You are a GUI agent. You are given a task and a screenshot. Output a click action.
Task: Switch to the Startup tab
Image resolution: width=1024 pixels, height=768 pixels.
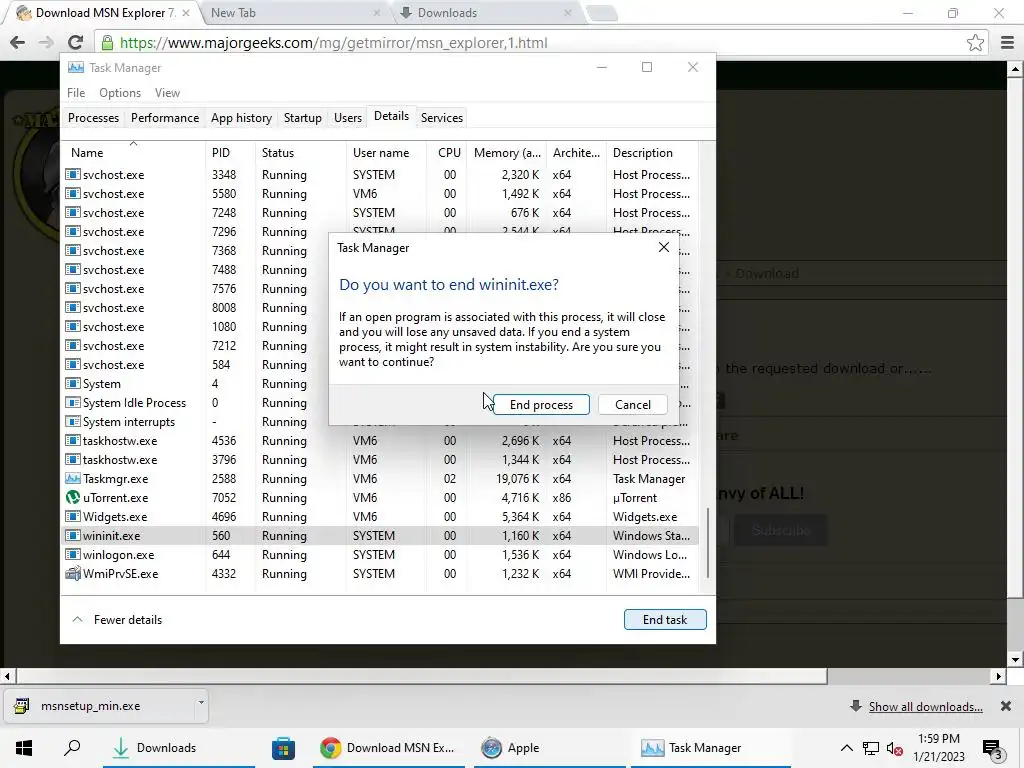(x=302, y=118)
